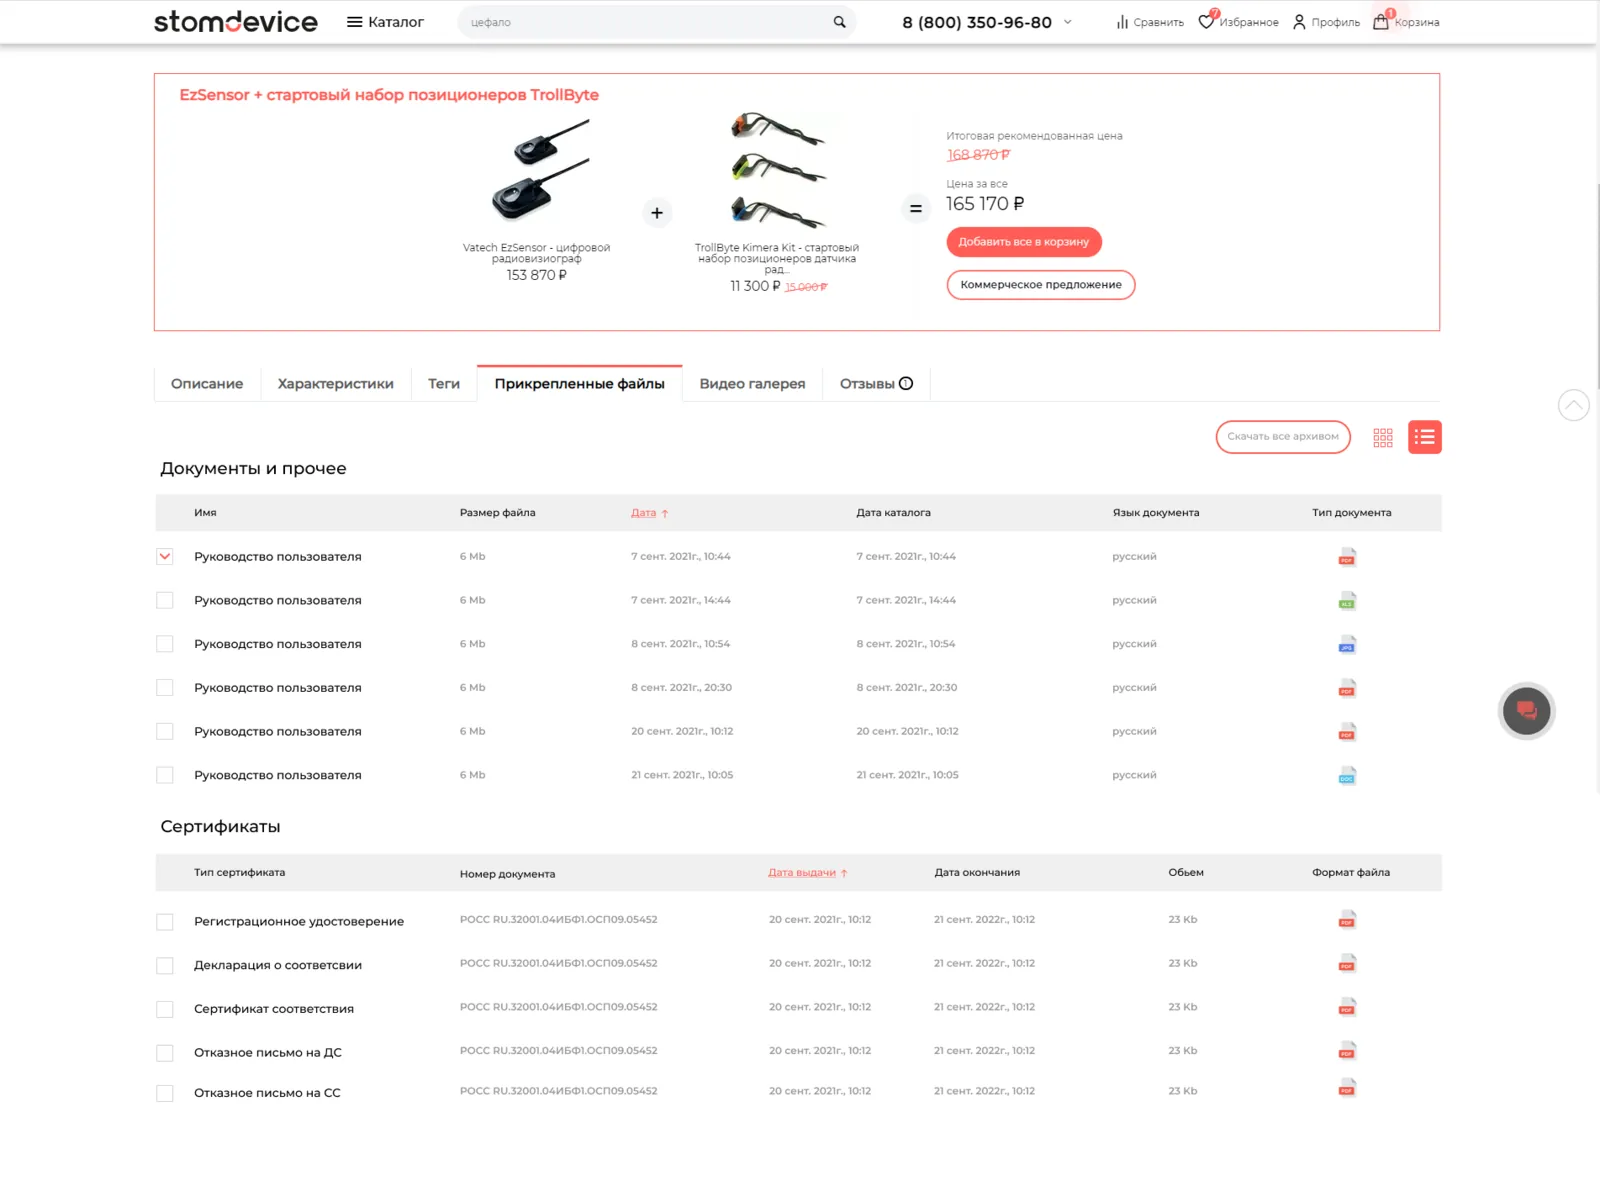Download XLS file of 14:44 manual
Screen dimensions: 1600x1202
click(1347, 601)
